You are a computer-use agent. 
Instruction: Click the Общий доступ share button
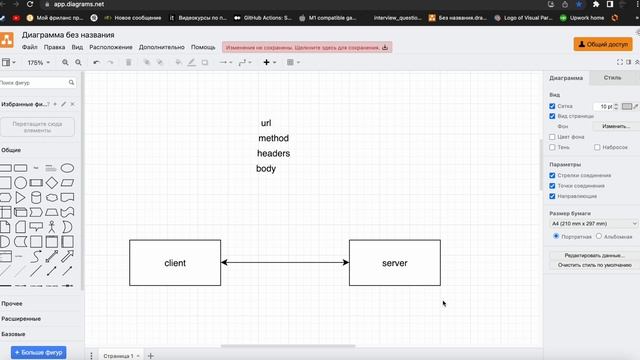click(x=603, y=44)
